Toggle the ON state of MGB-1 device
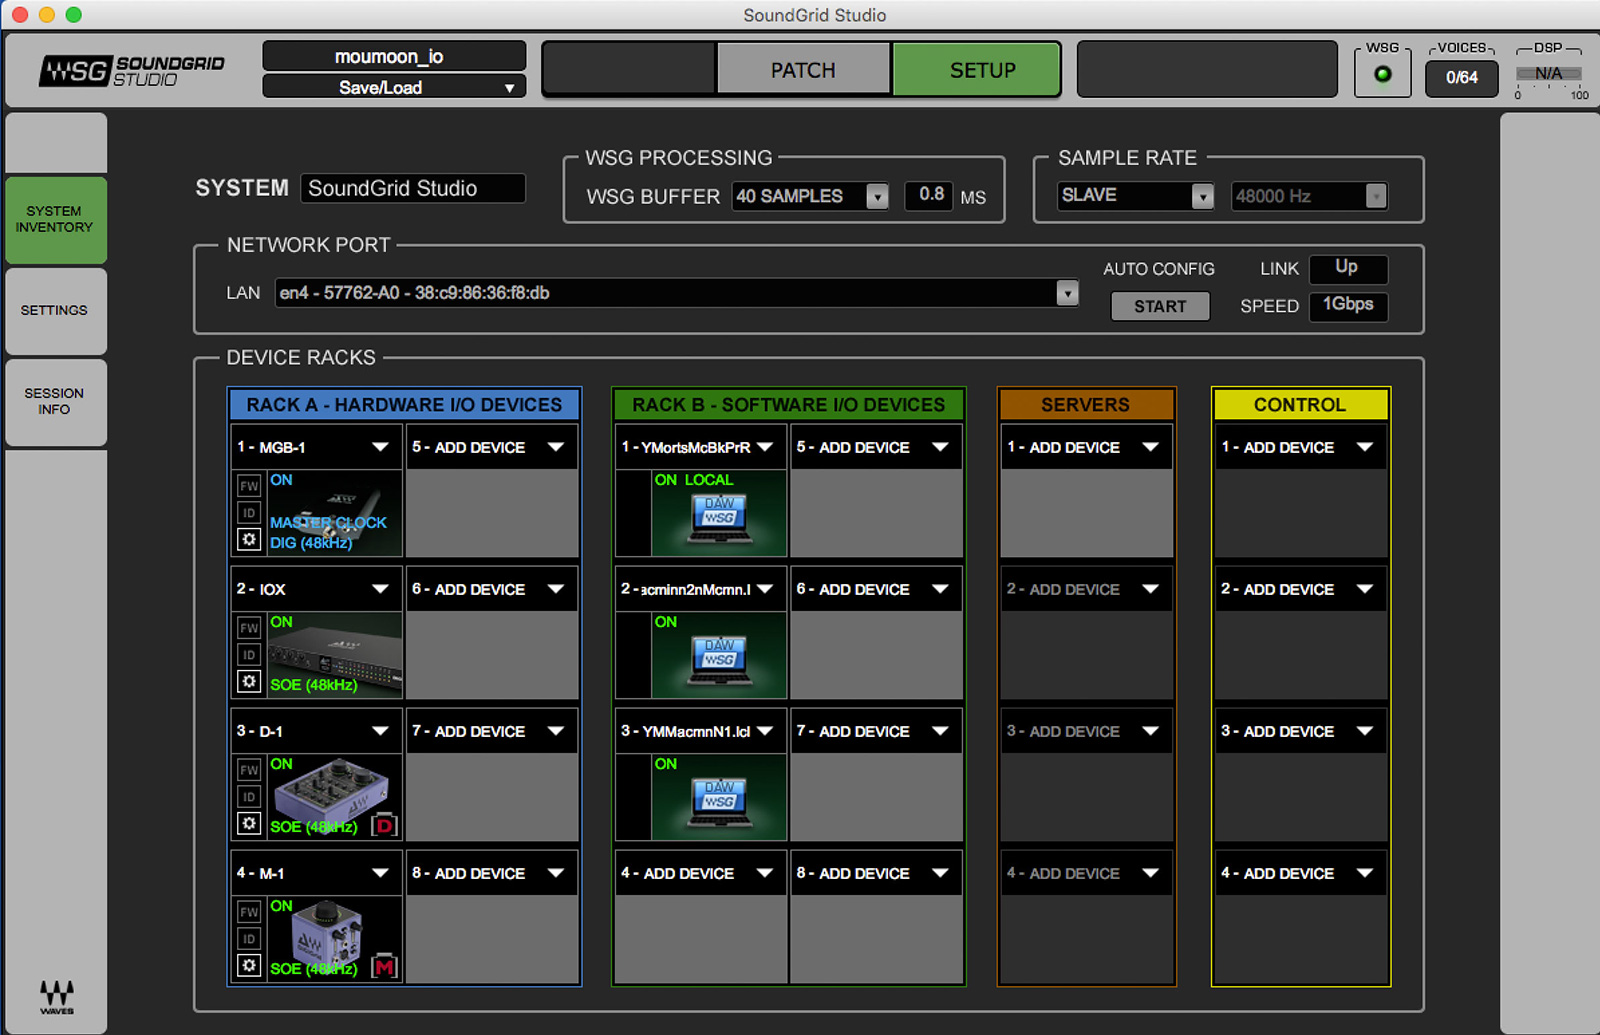1600x1035 pixels. (282, 480)
